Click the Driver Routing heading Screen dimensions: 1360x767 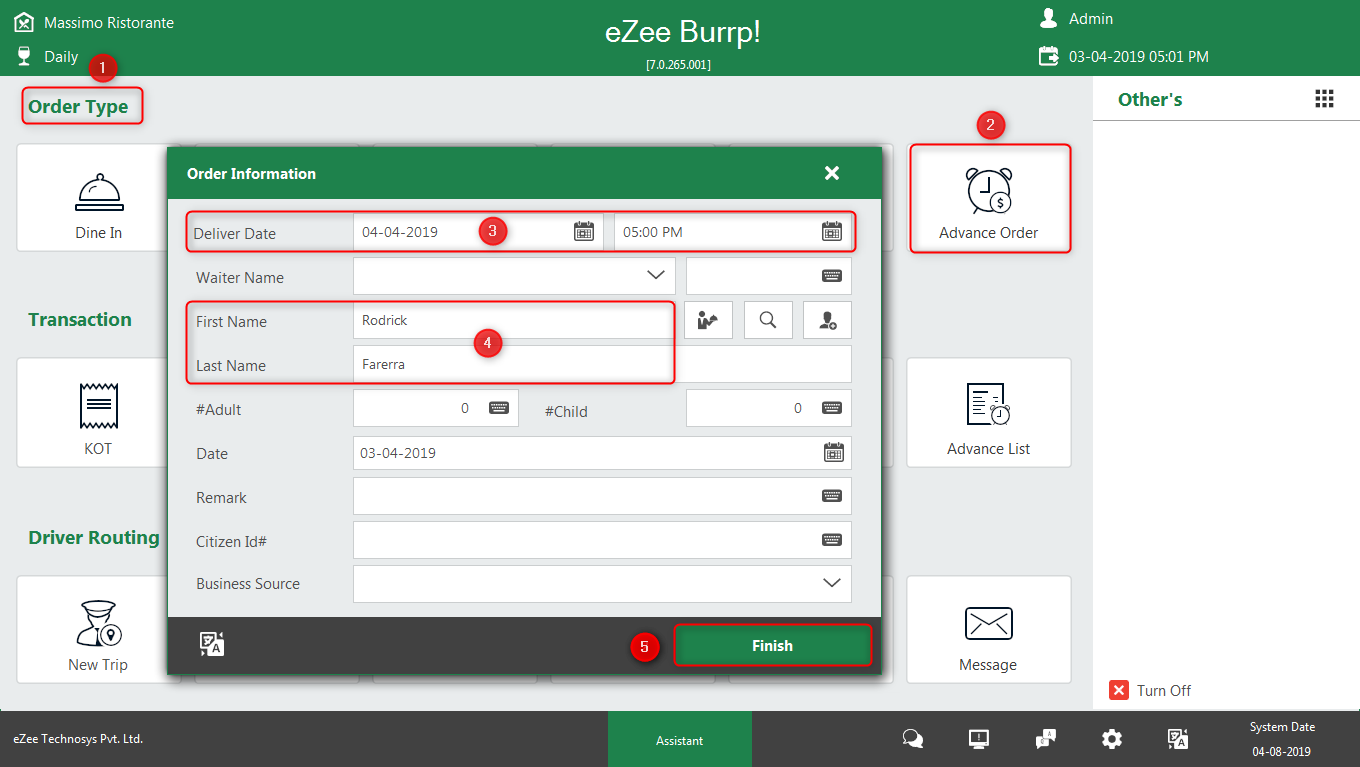click(94, 537)
